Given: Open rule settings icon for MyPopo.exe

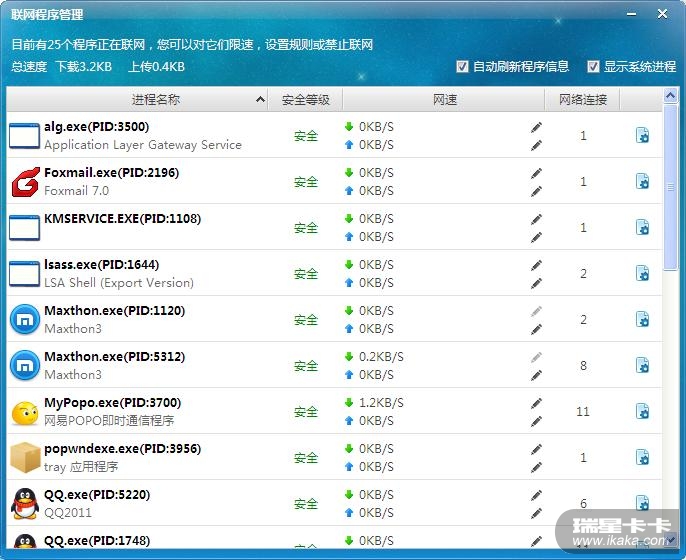Looking at the screenshot, I should coord(642,411).
